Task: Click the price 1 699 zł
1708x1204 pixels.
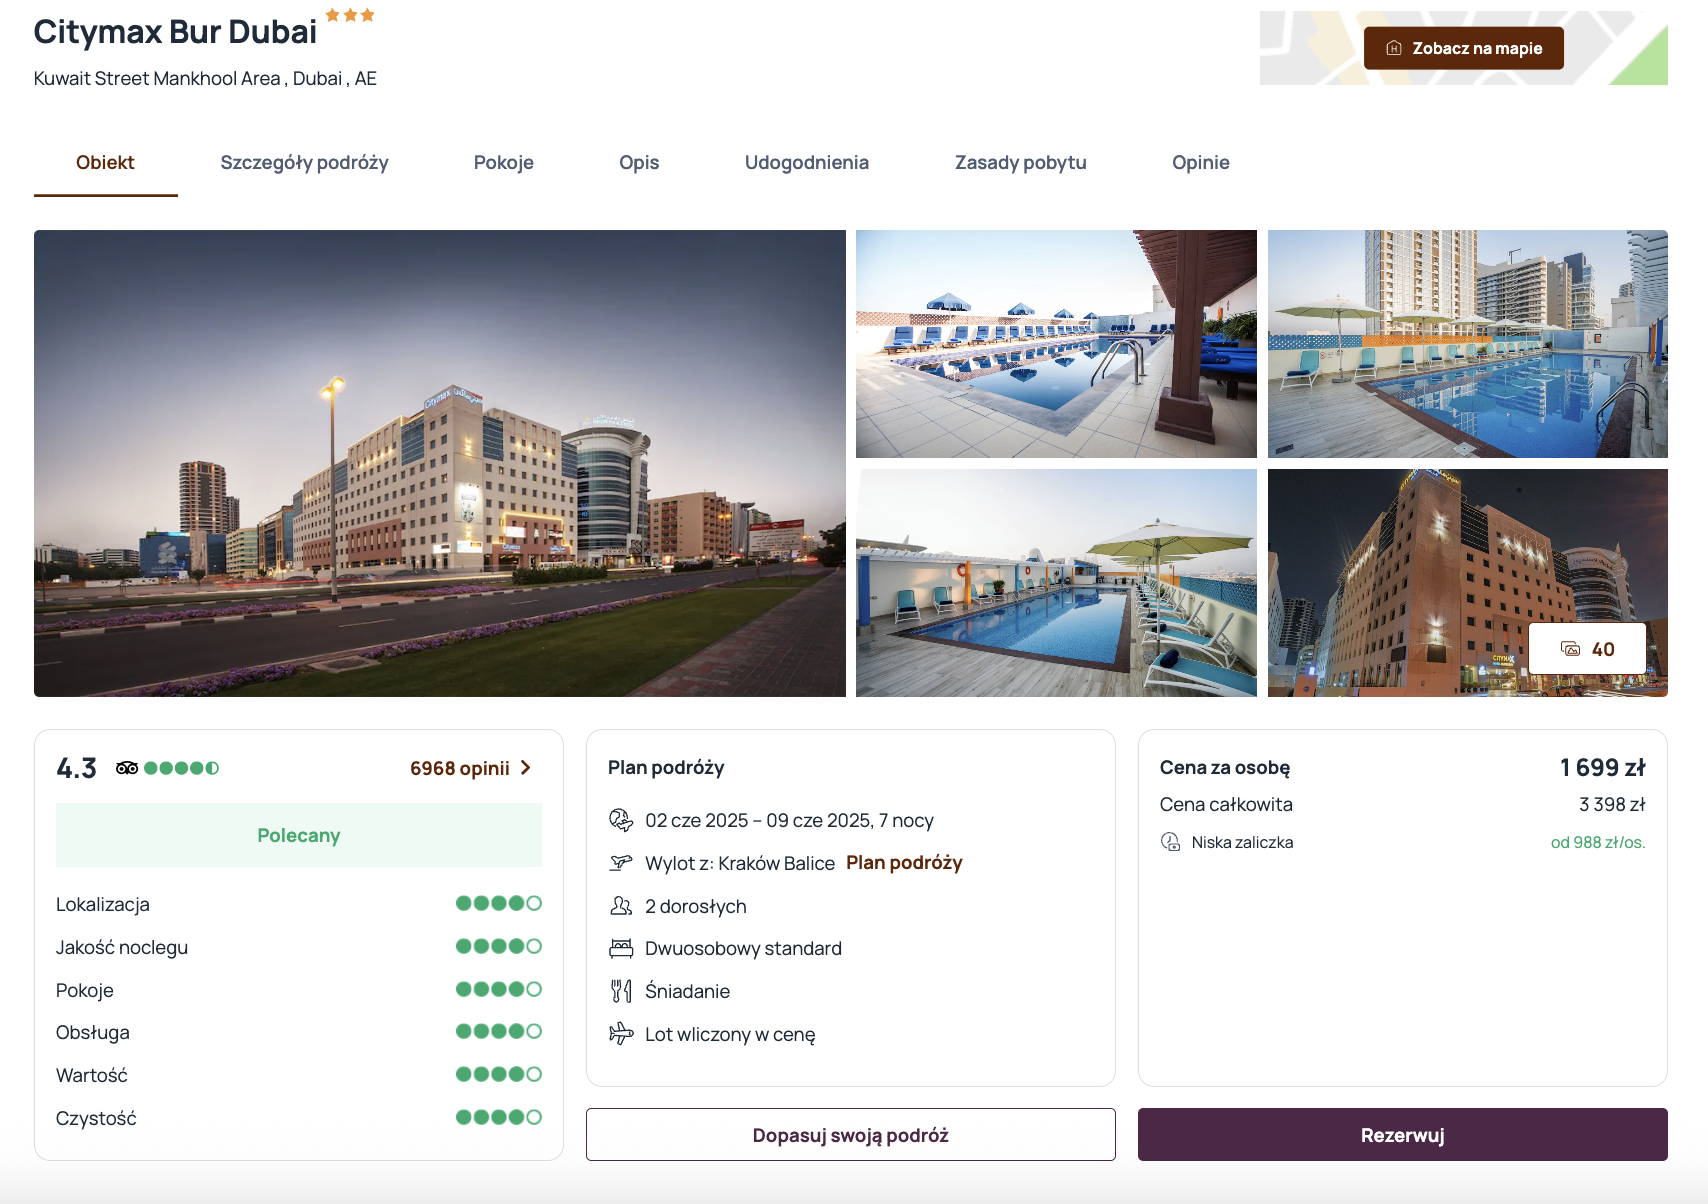Action: [1602, 768]
